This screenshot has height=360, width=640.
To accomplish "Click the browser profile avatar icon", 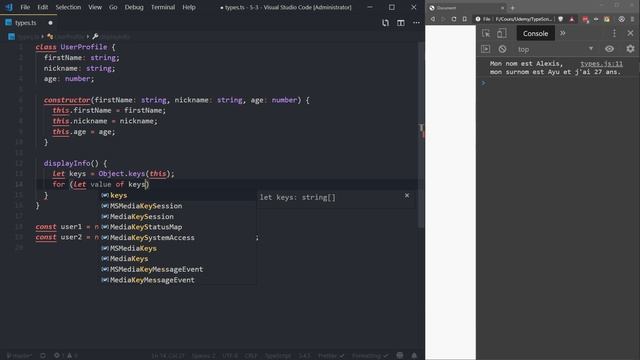I will click(x=621, y=19).
